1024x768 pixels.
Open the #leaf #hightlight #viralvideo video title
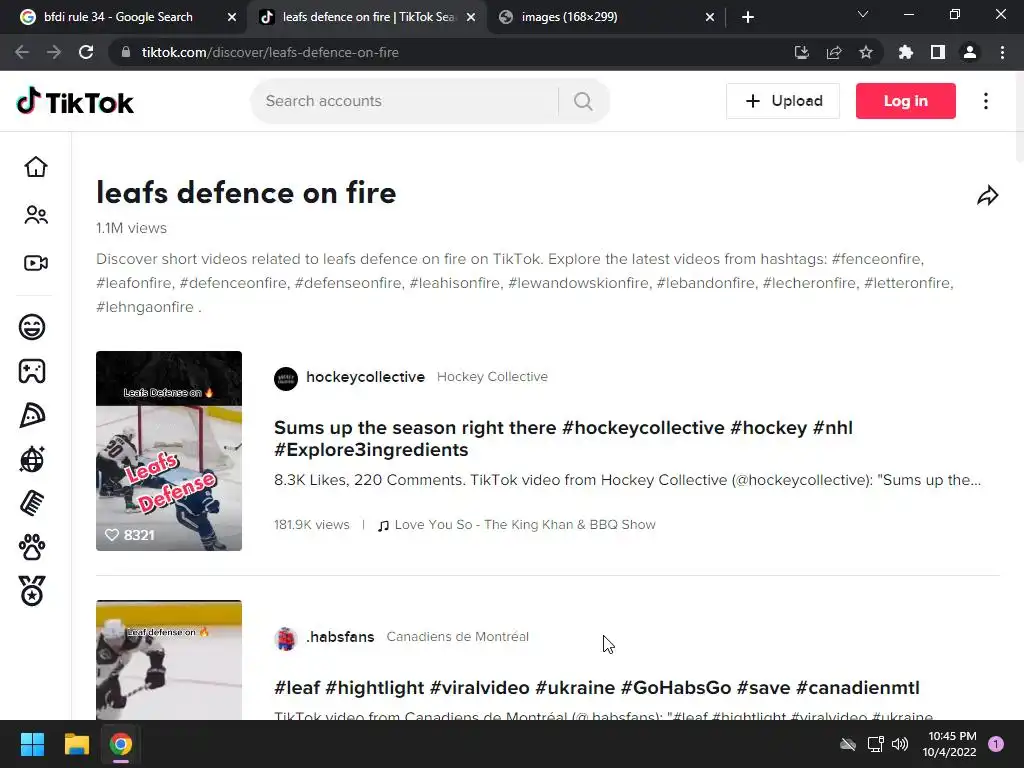click(x=596, y=688)
